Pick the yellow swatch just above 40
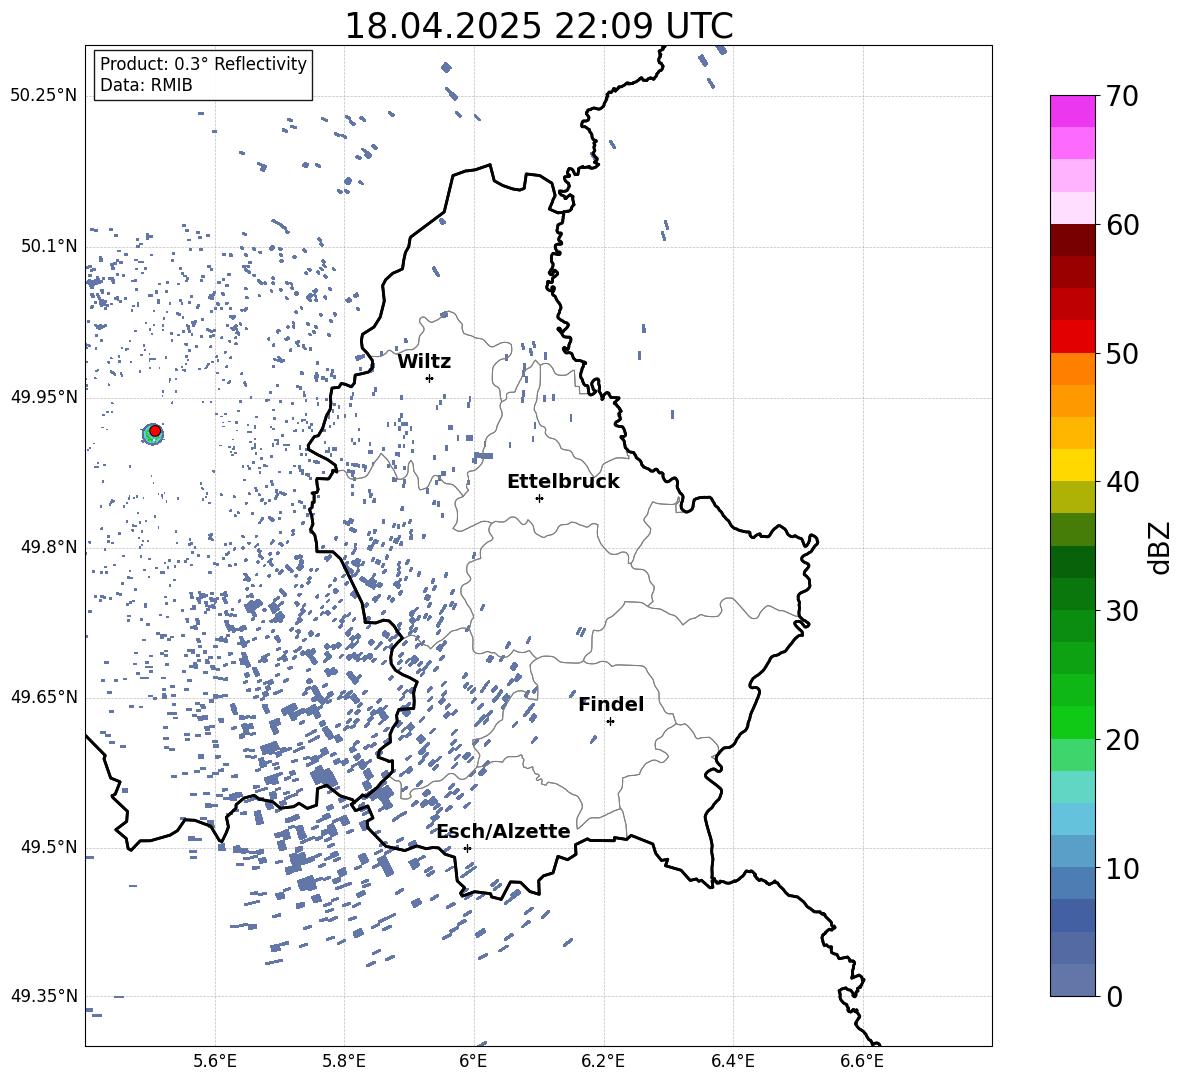1184x1081 pixels. coord(1073,465)
